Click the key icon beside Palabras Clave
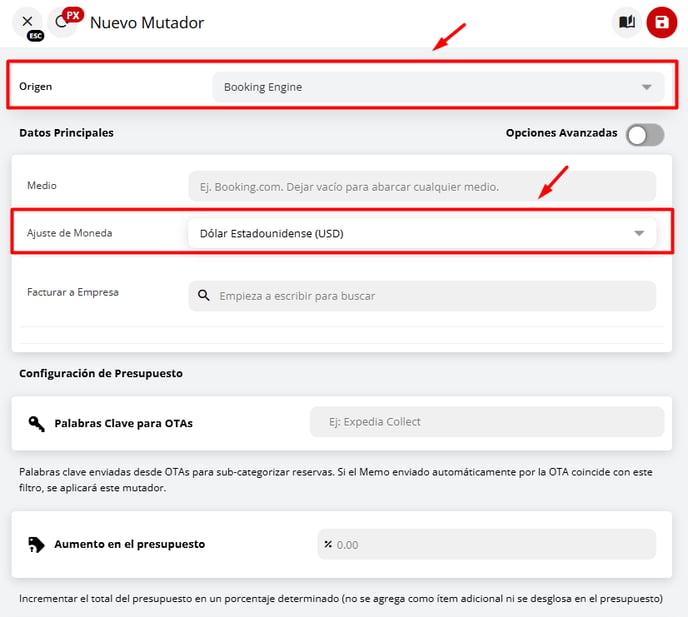 pyautogui.click(x=37, y=423)
